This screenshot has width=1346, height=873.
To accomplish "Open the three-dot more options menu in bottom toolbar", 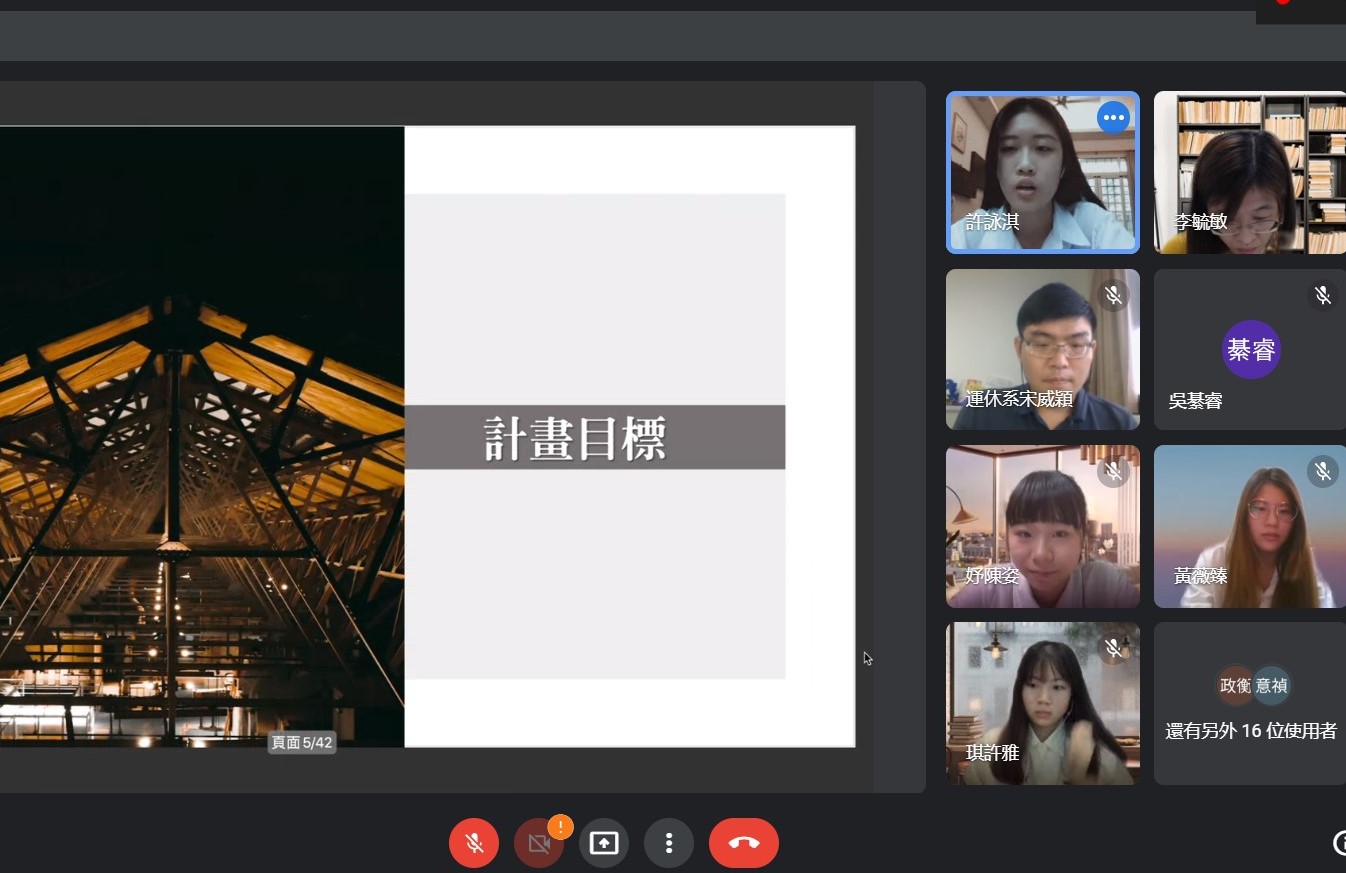I will 669,843.
